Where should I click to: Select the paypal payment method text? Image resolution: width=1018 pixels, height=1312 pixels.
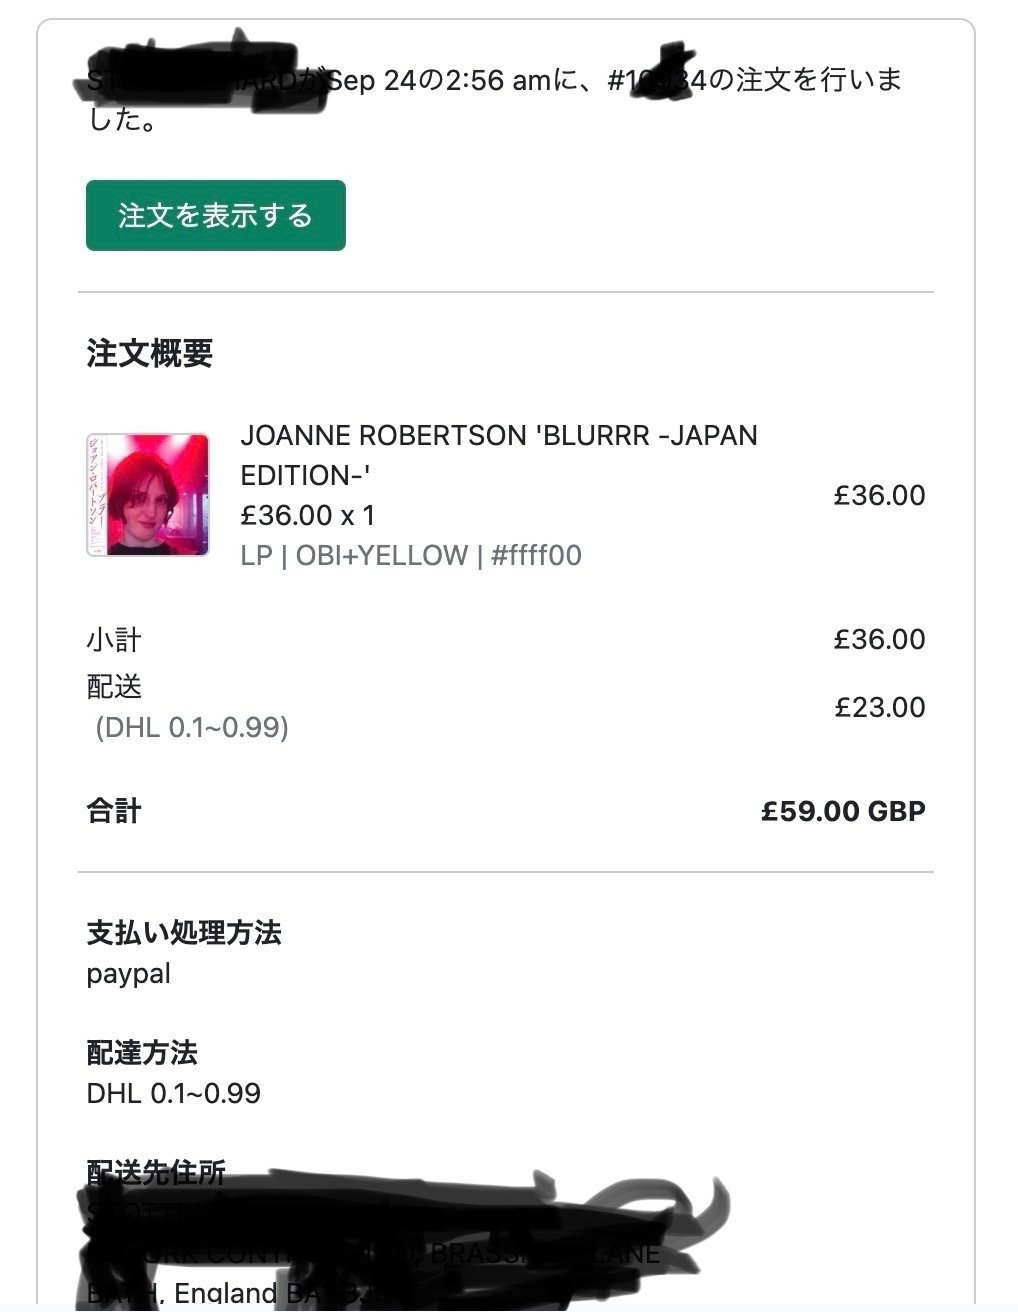[128, 973]
